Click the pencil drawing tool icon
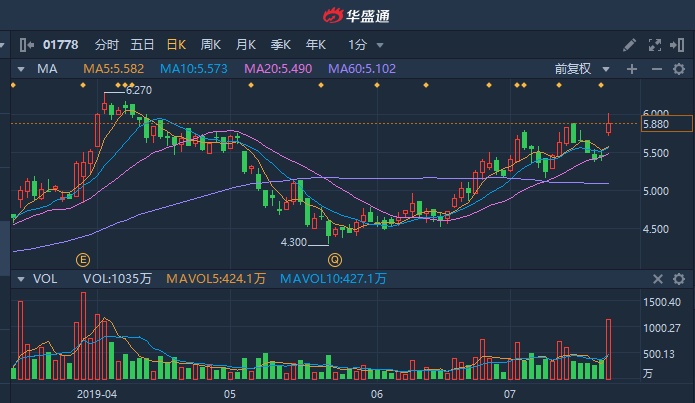The height and width of the screenshot is (403, 695). 629,45
